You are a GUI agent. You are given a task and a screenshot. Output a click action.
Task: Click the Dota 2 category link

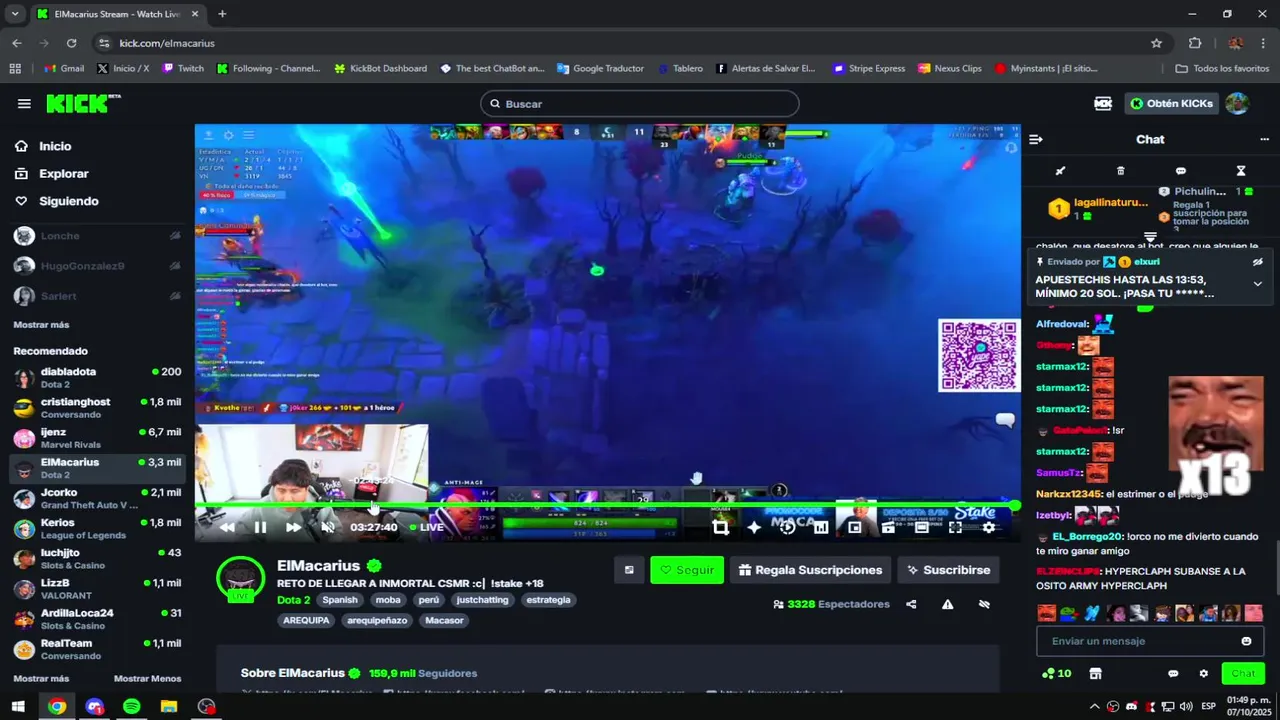pyautogui.click(x=294, y=600)
